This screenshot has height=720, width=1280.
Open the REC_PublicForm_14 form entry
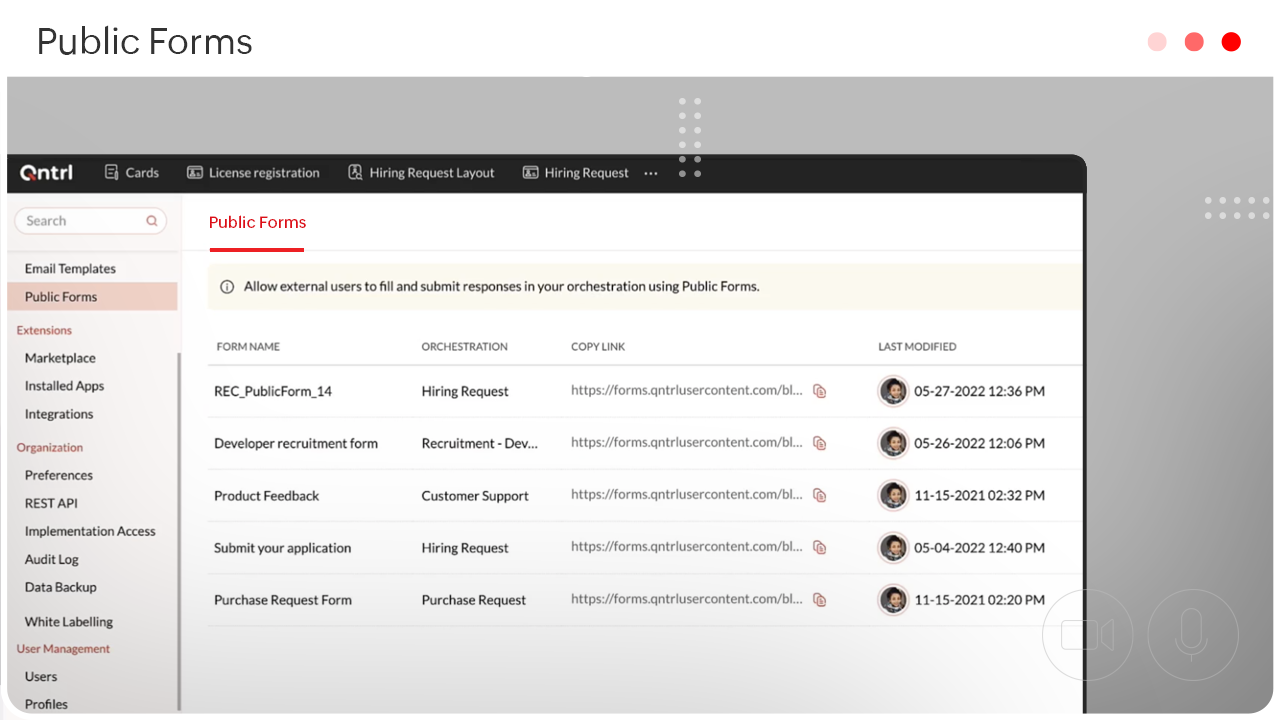click(x=273, y=391)
